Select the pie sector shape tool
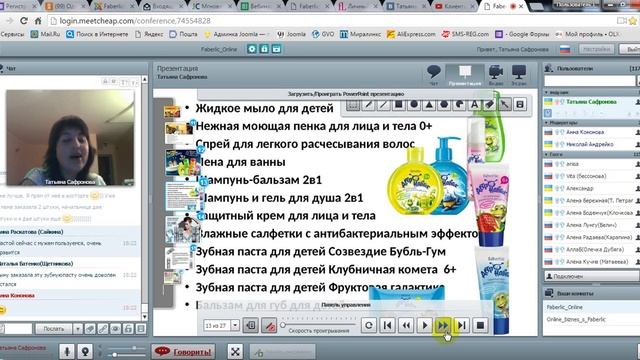This screenshot has height=360, width=640. point(459,104)
